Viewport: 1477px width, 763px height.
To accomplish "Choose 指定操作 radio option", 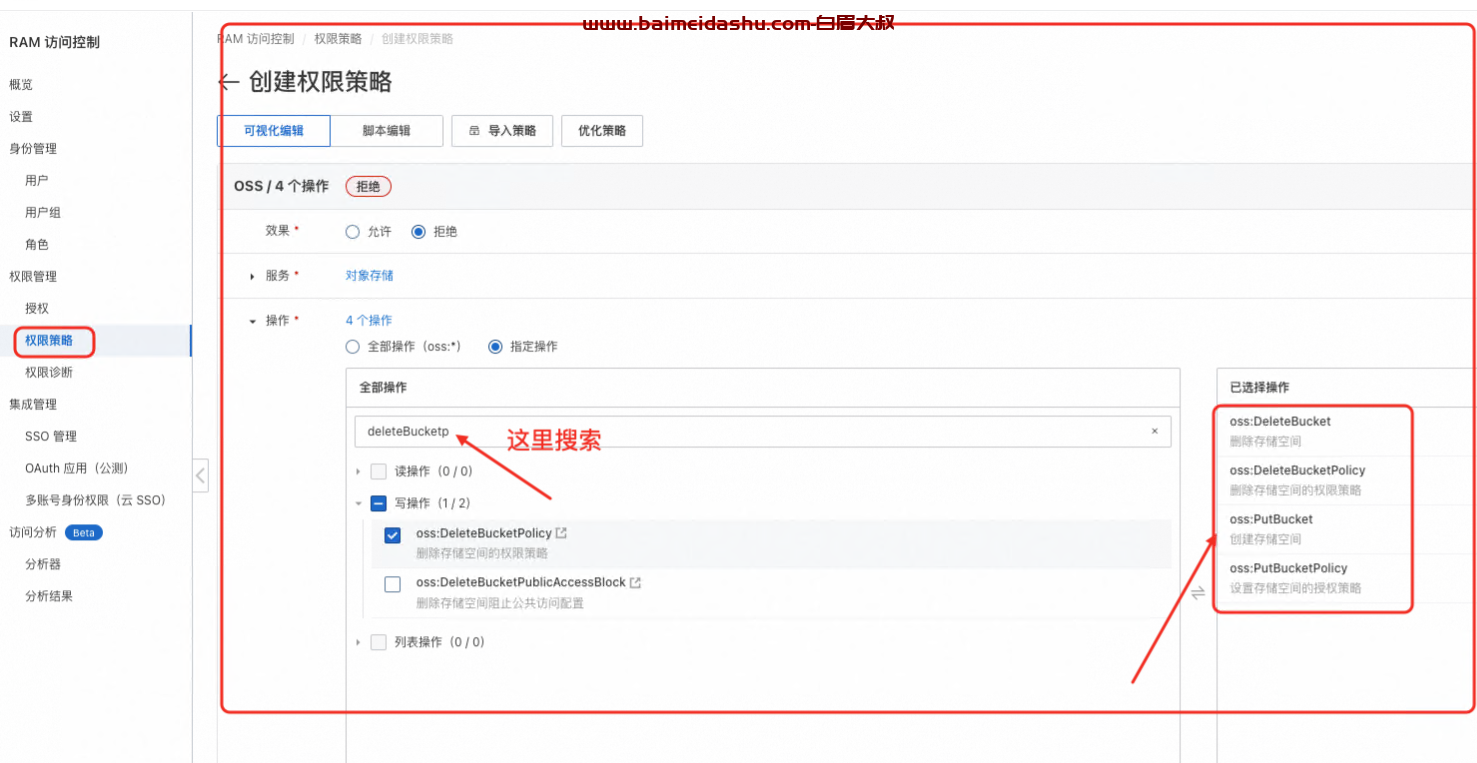I will [495, 346].
